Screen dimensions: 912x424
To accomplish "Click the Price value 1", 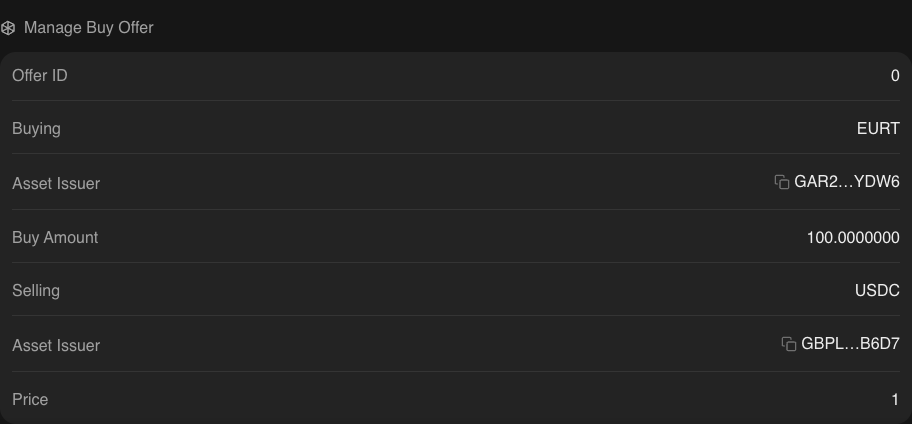I will 895,400.
